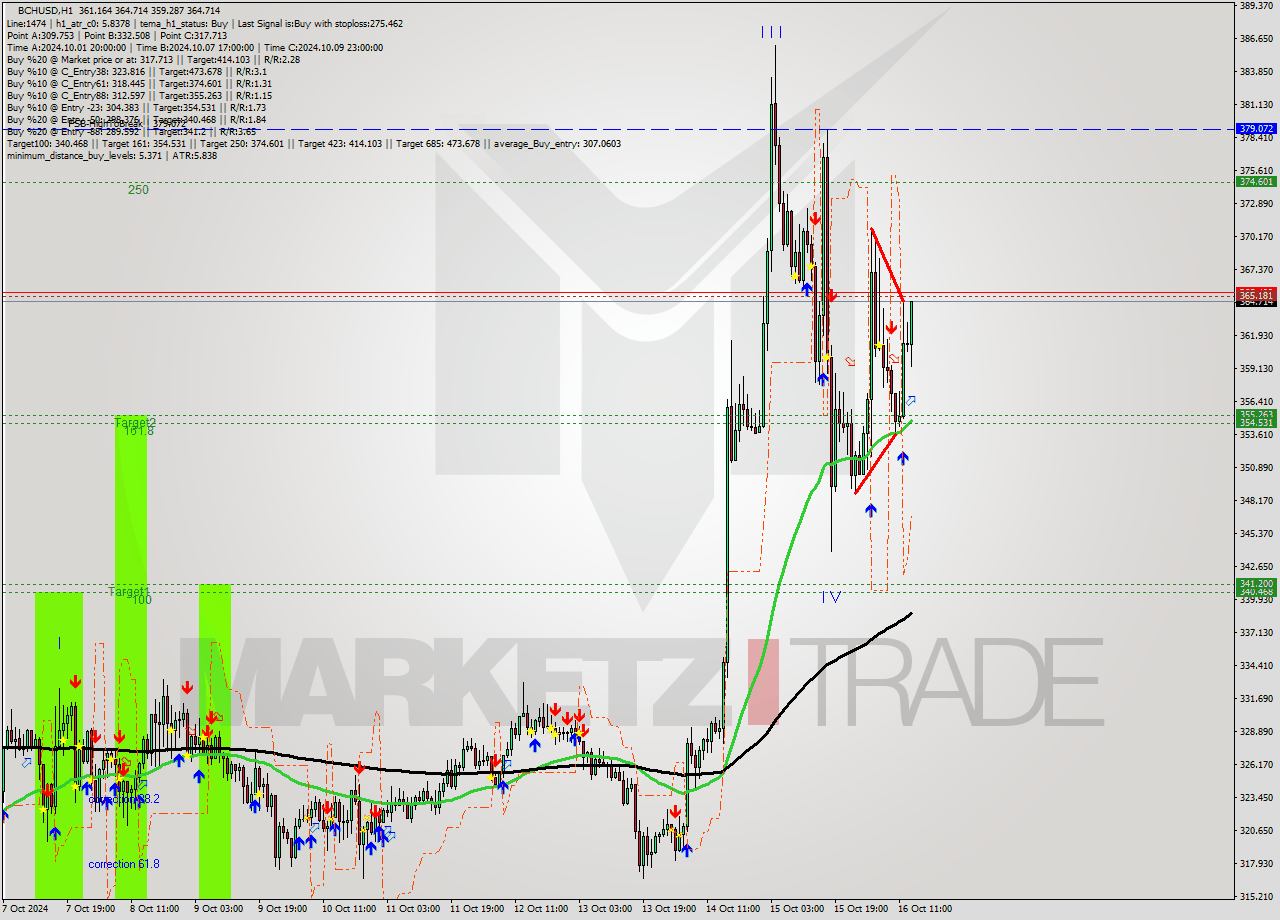Click the '11 Oct 19:00' time axis label
Viewport: 1280px width, 920px height.
(476, 909)
